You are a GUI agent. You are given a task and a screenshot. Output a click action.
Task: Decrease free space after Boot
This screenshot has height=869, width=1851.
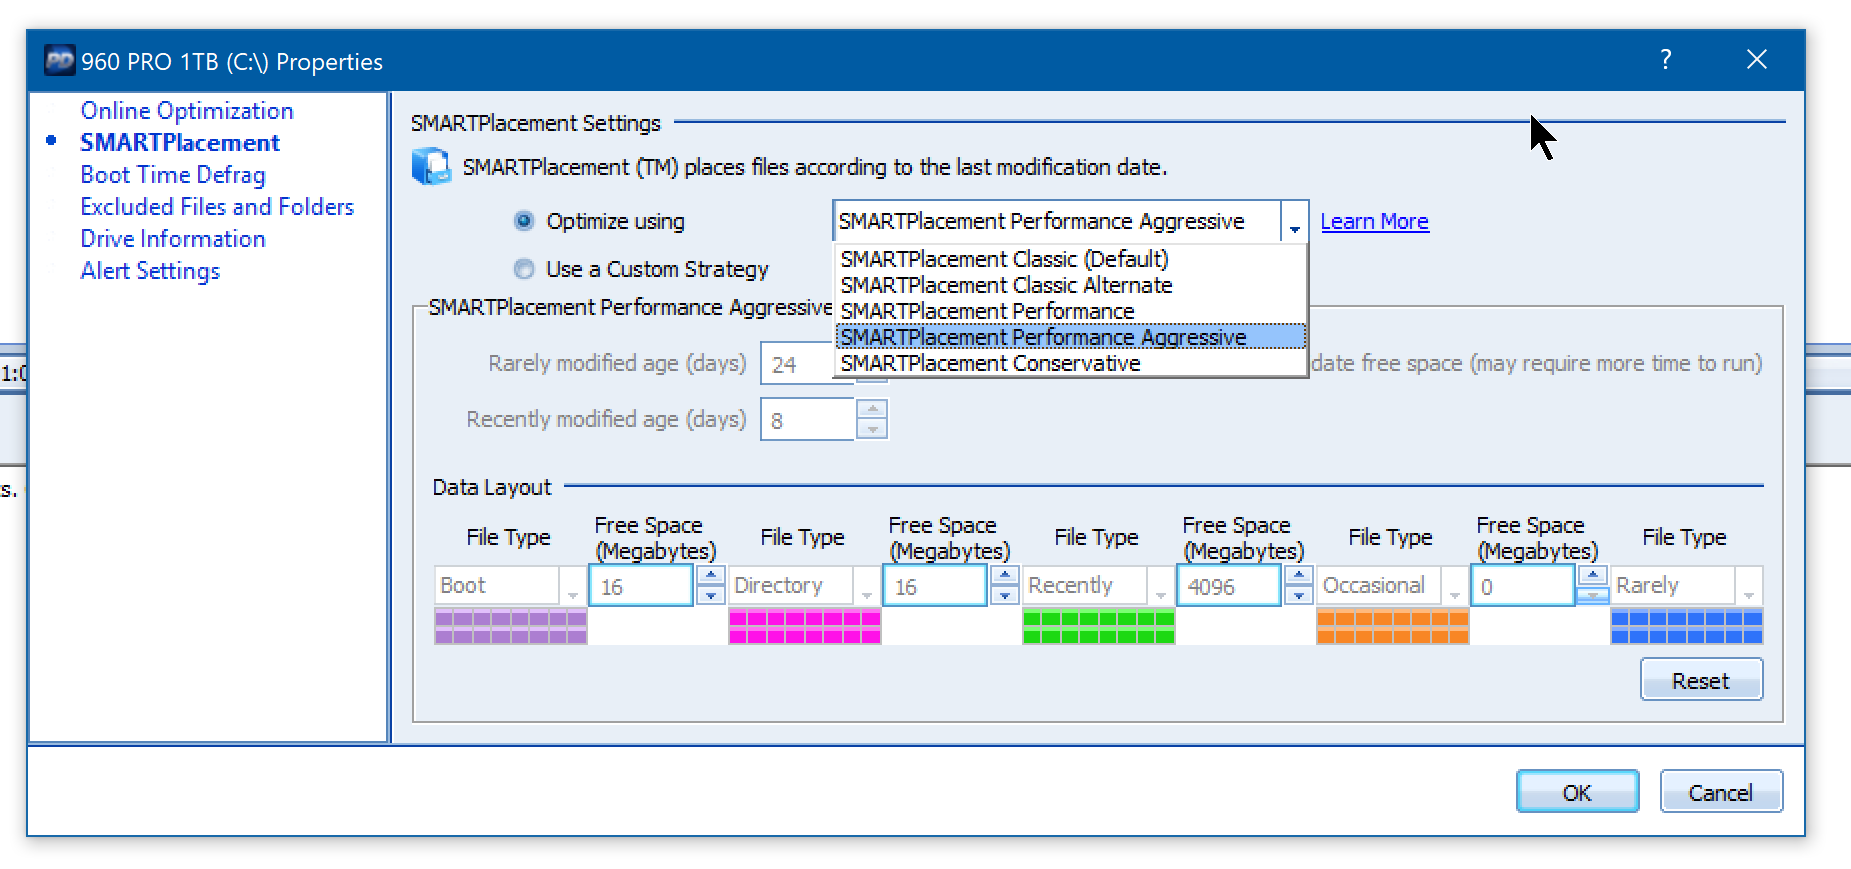(x=710, y=595)
